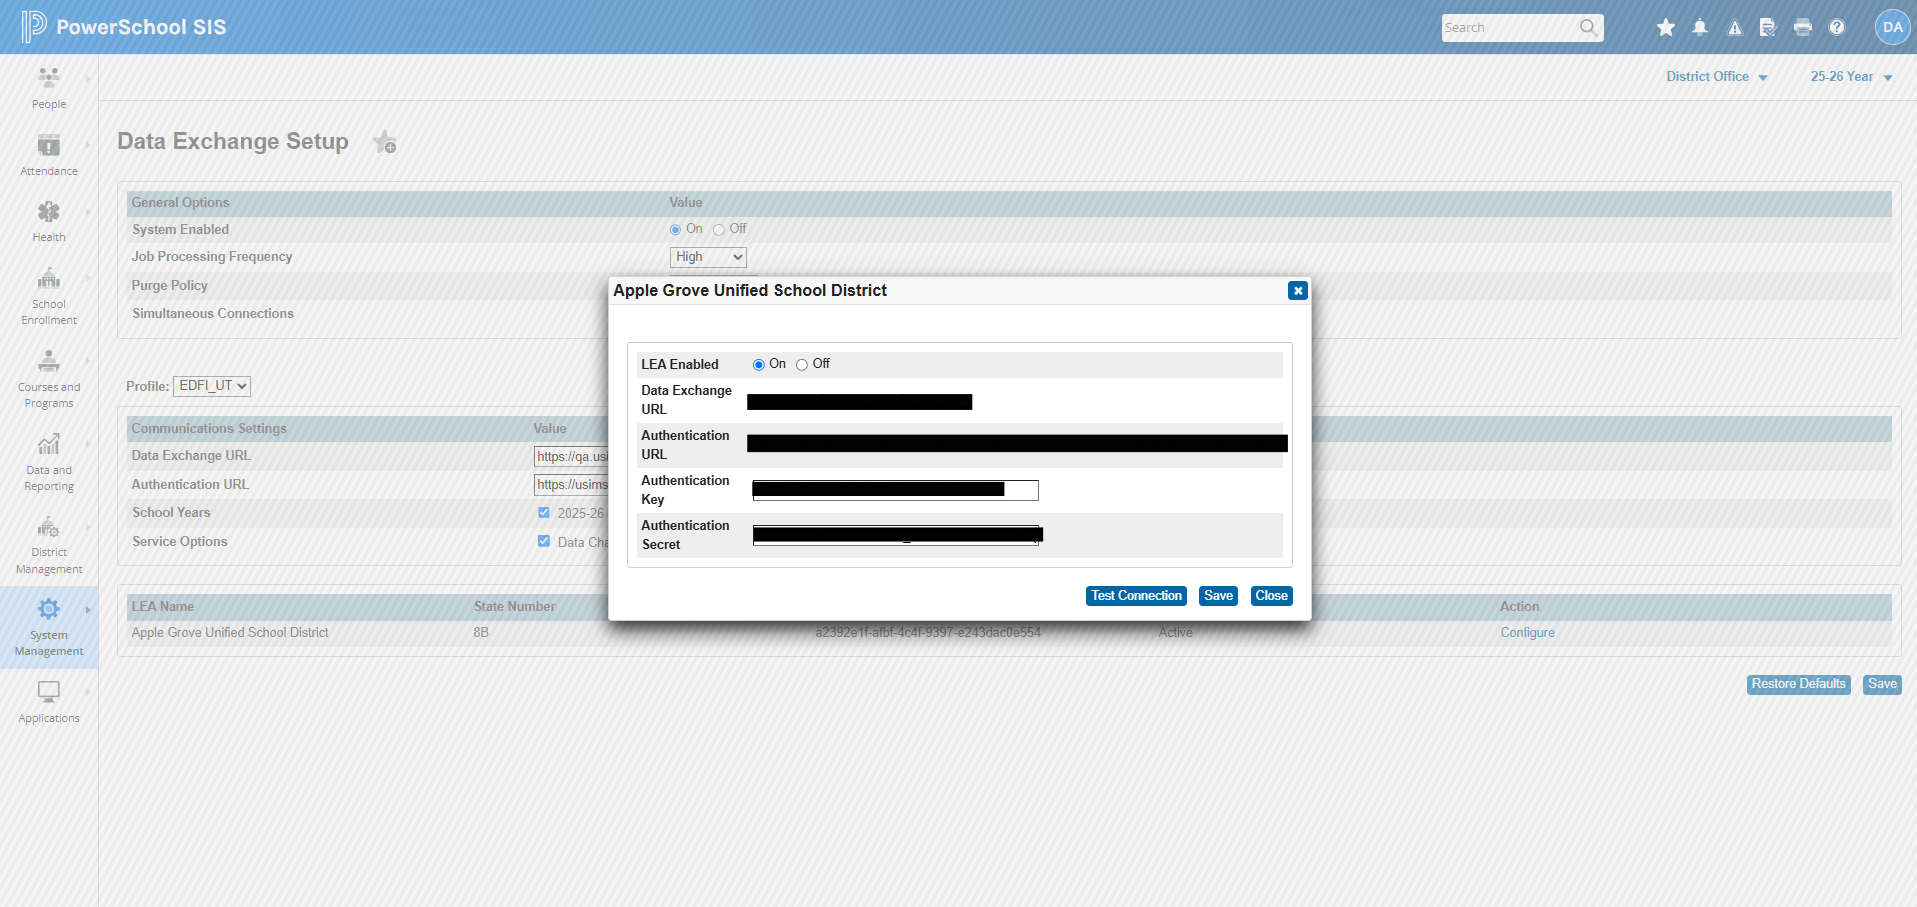Viewport: 1917px width, 907px height.
Task: Open the report queue icon
Action: (1768, 27)
